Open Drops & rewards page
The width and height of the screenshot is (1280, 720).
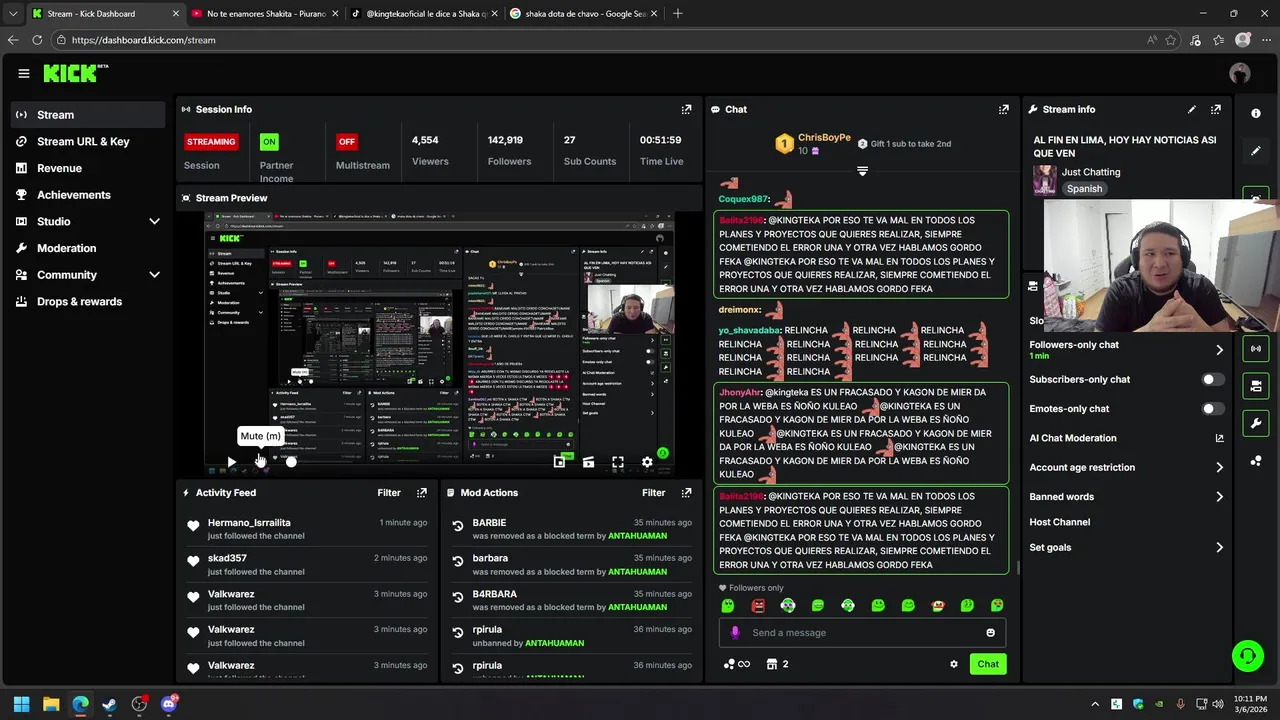click(88, 301)
